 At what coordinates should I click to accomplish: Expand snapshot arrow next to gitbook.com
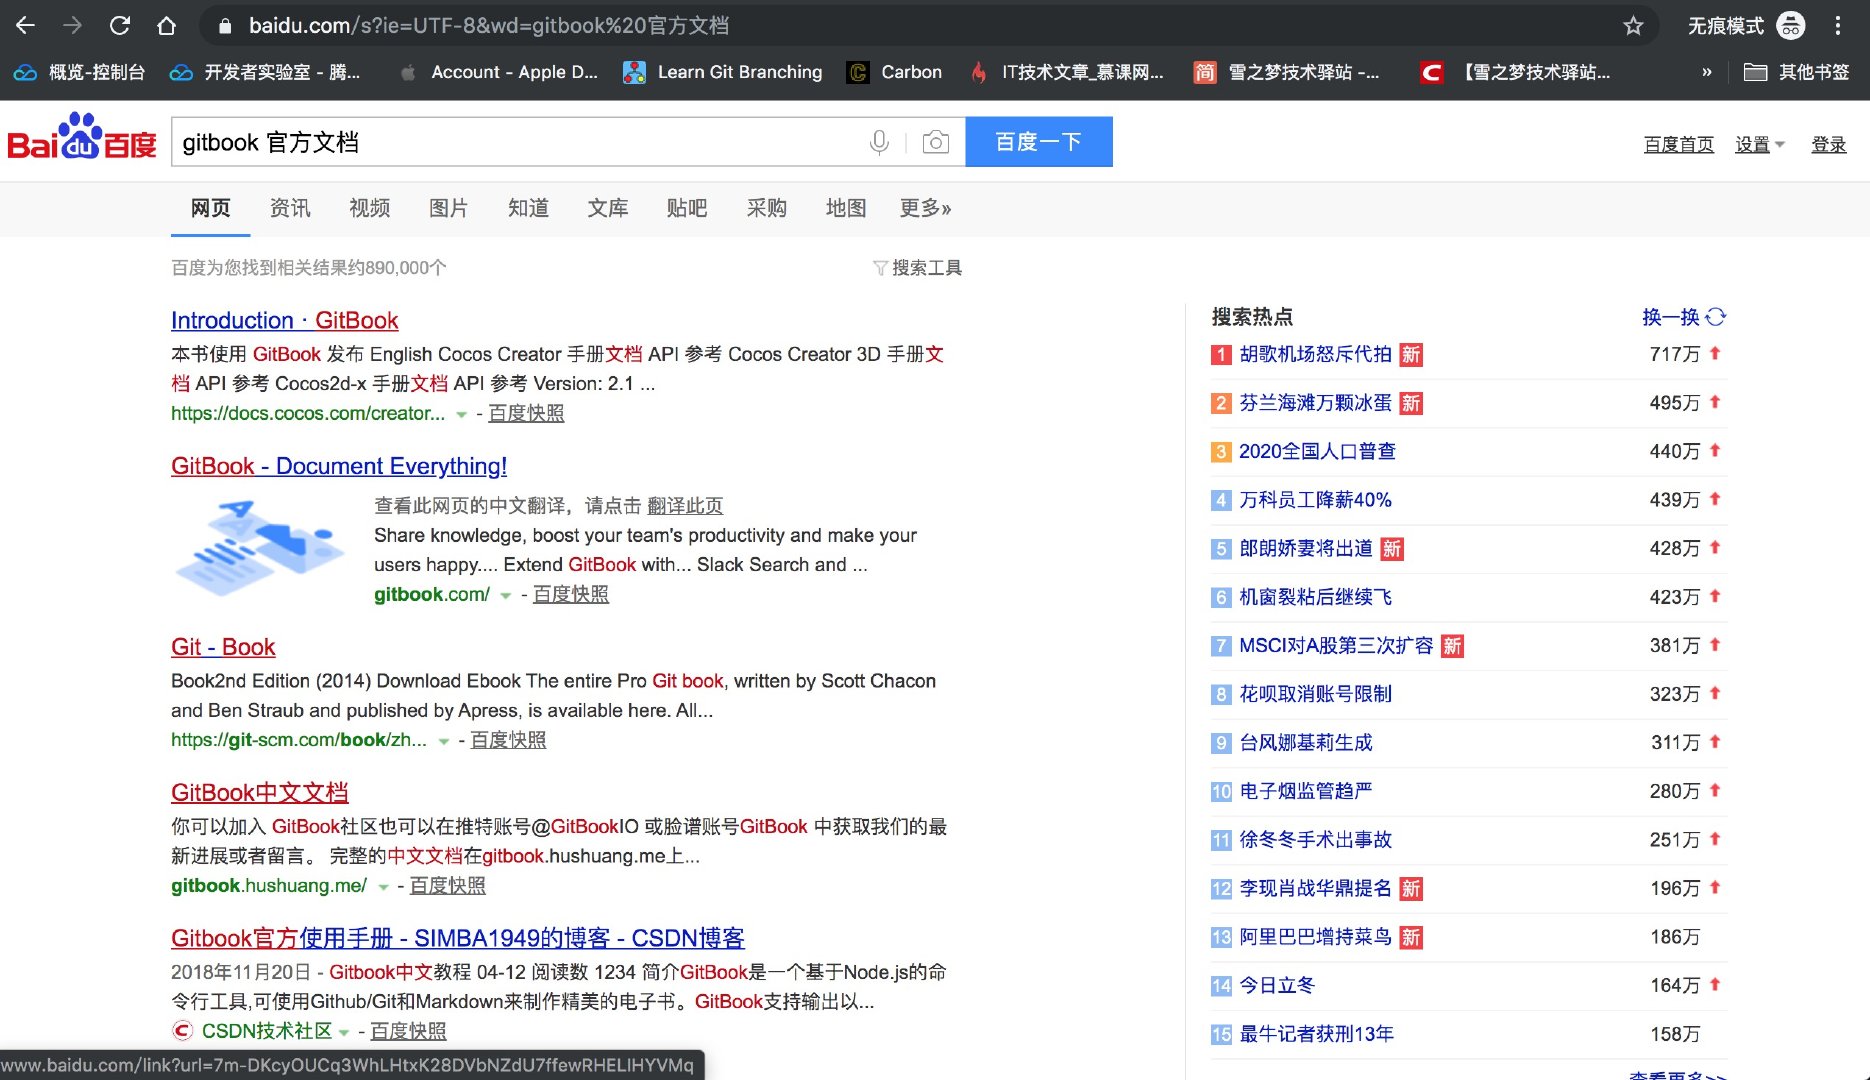pyautogui.click(x=508, y=594)
